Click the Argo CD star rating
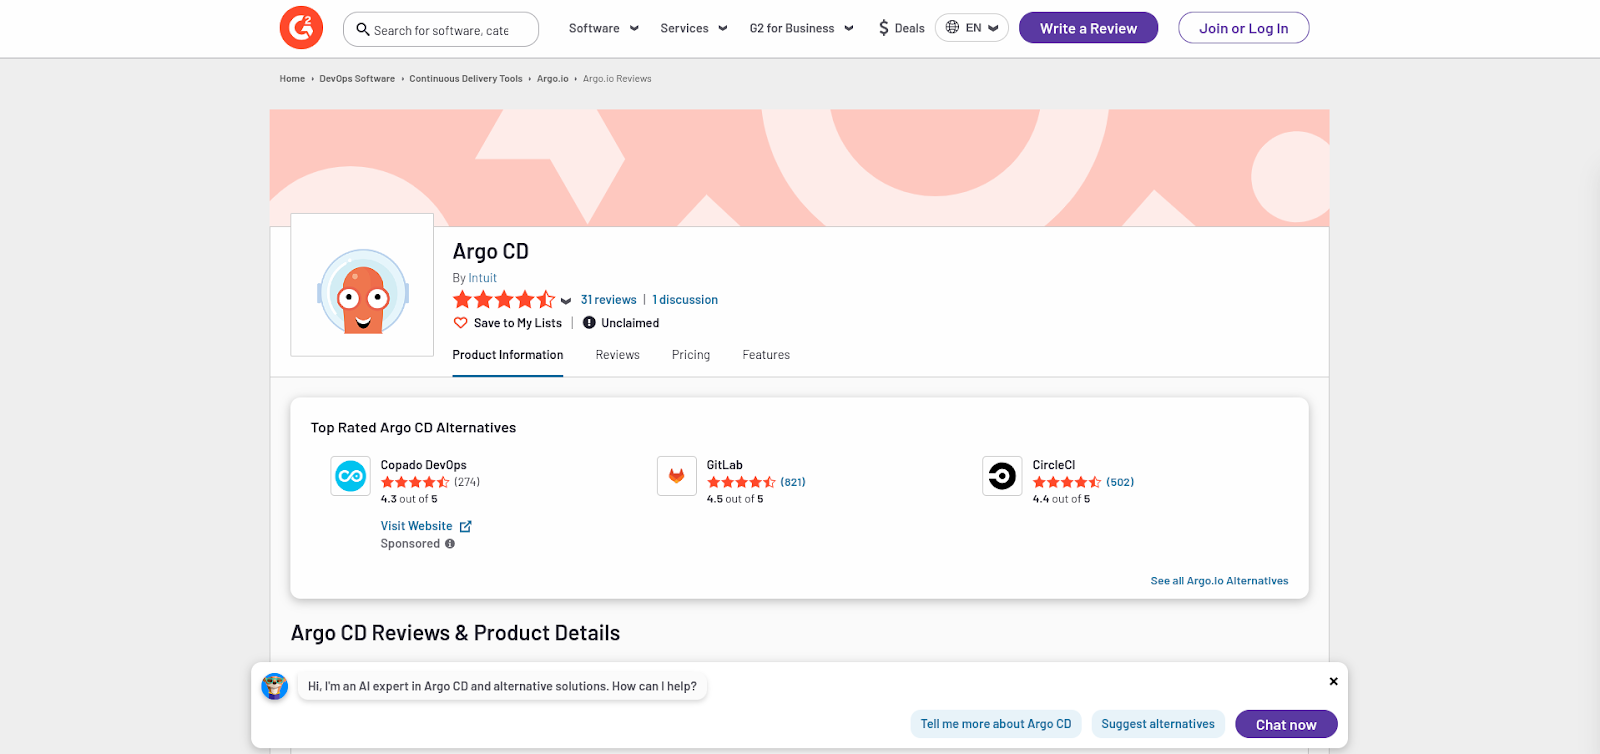 point(503,300)
